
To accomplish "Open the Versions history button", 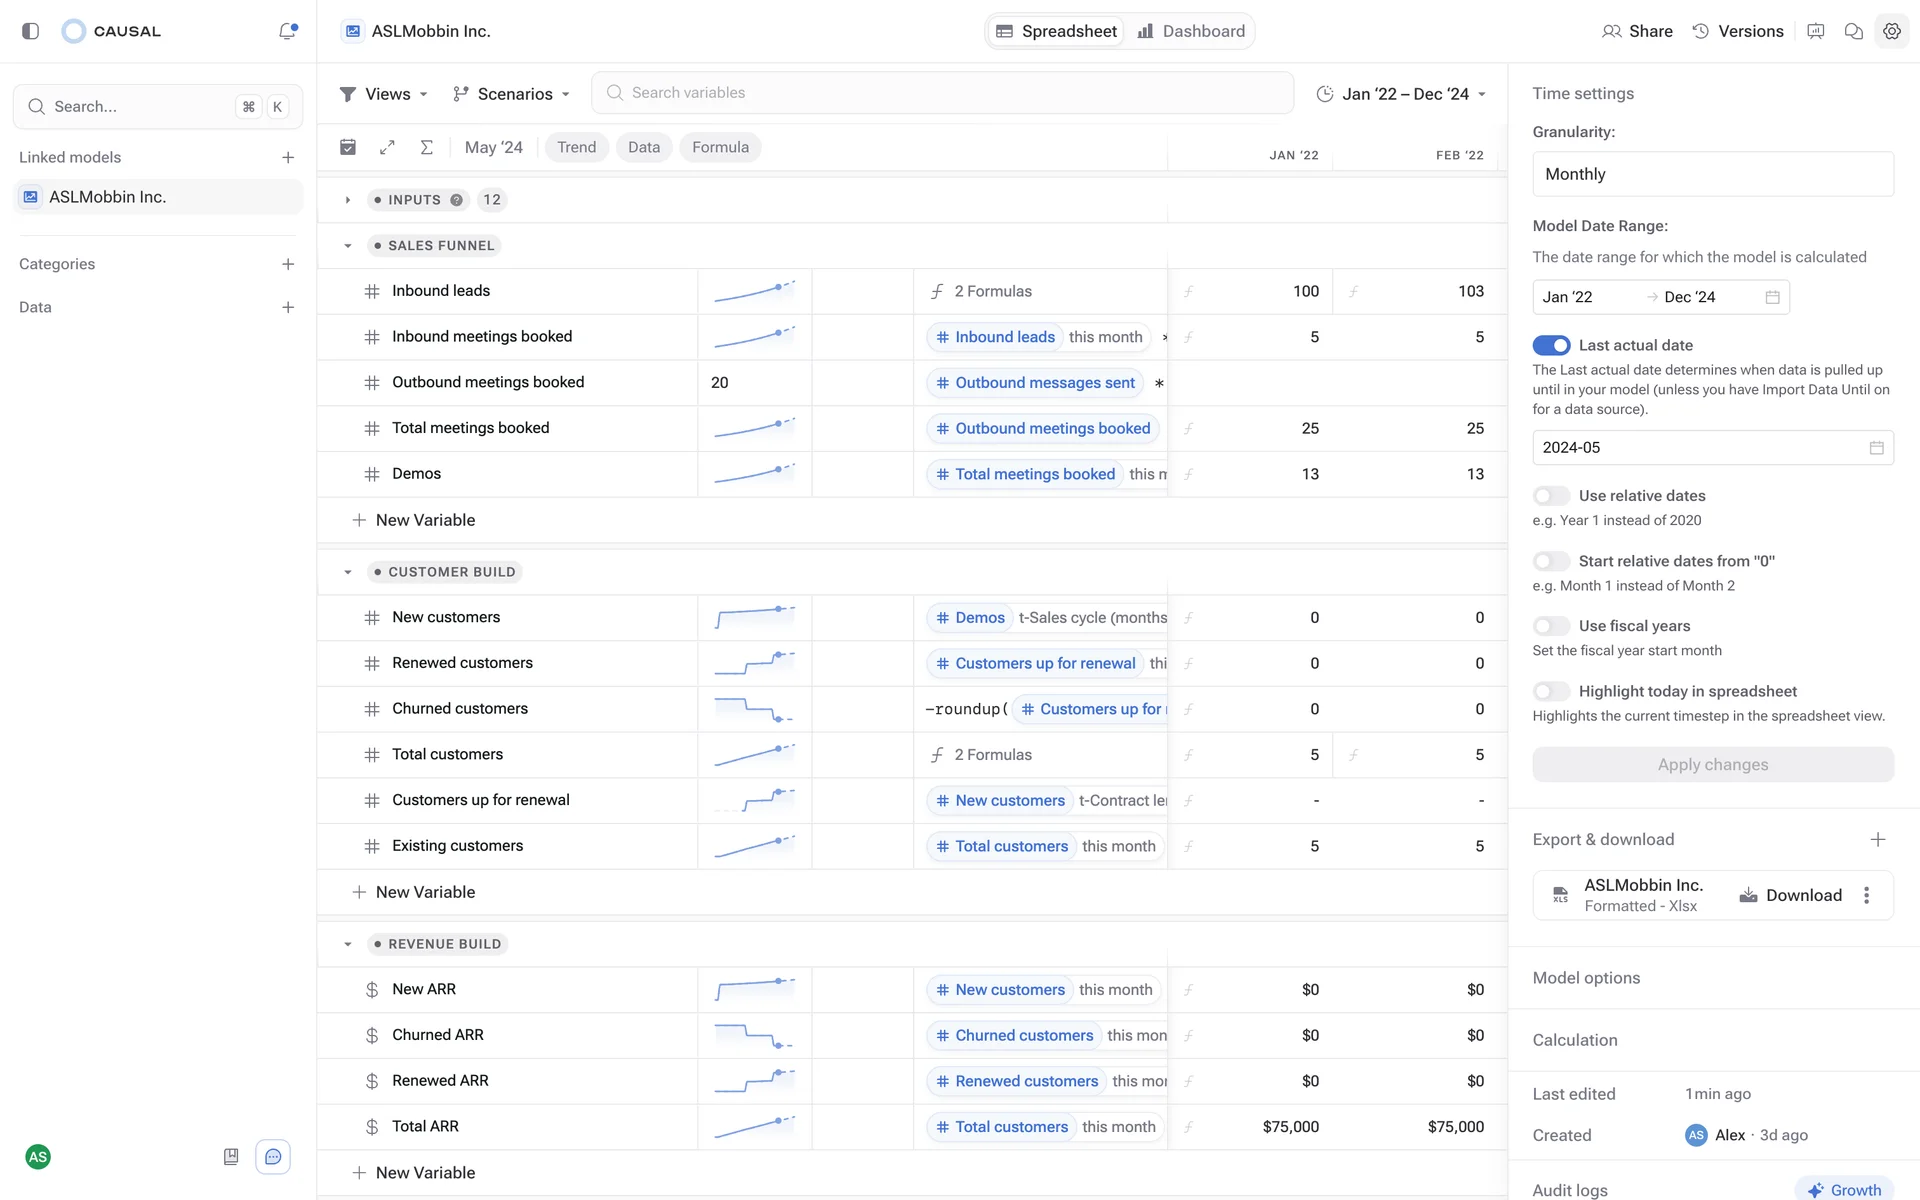I will point(1737,31).
